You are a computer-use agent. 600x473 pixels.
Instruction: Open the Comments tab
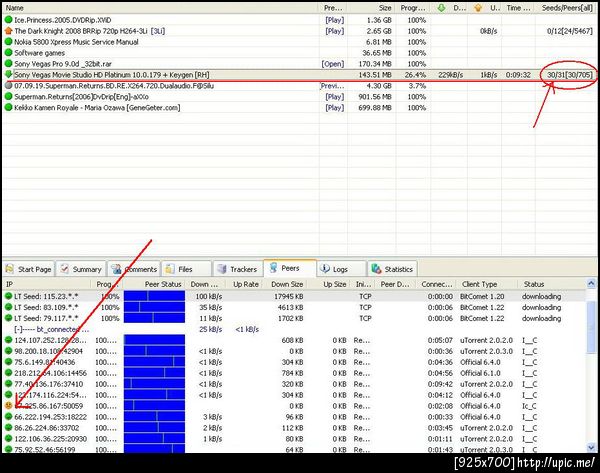[134, 269]
